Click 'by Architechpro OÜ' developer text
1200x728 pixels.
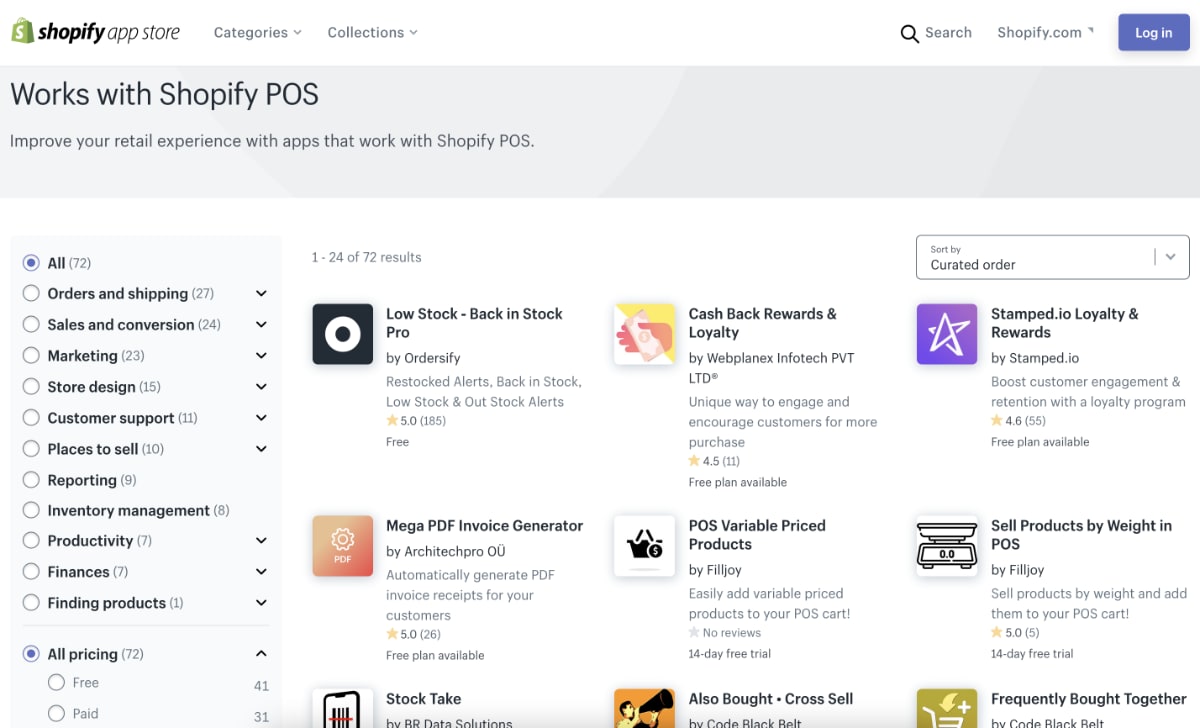445,551
